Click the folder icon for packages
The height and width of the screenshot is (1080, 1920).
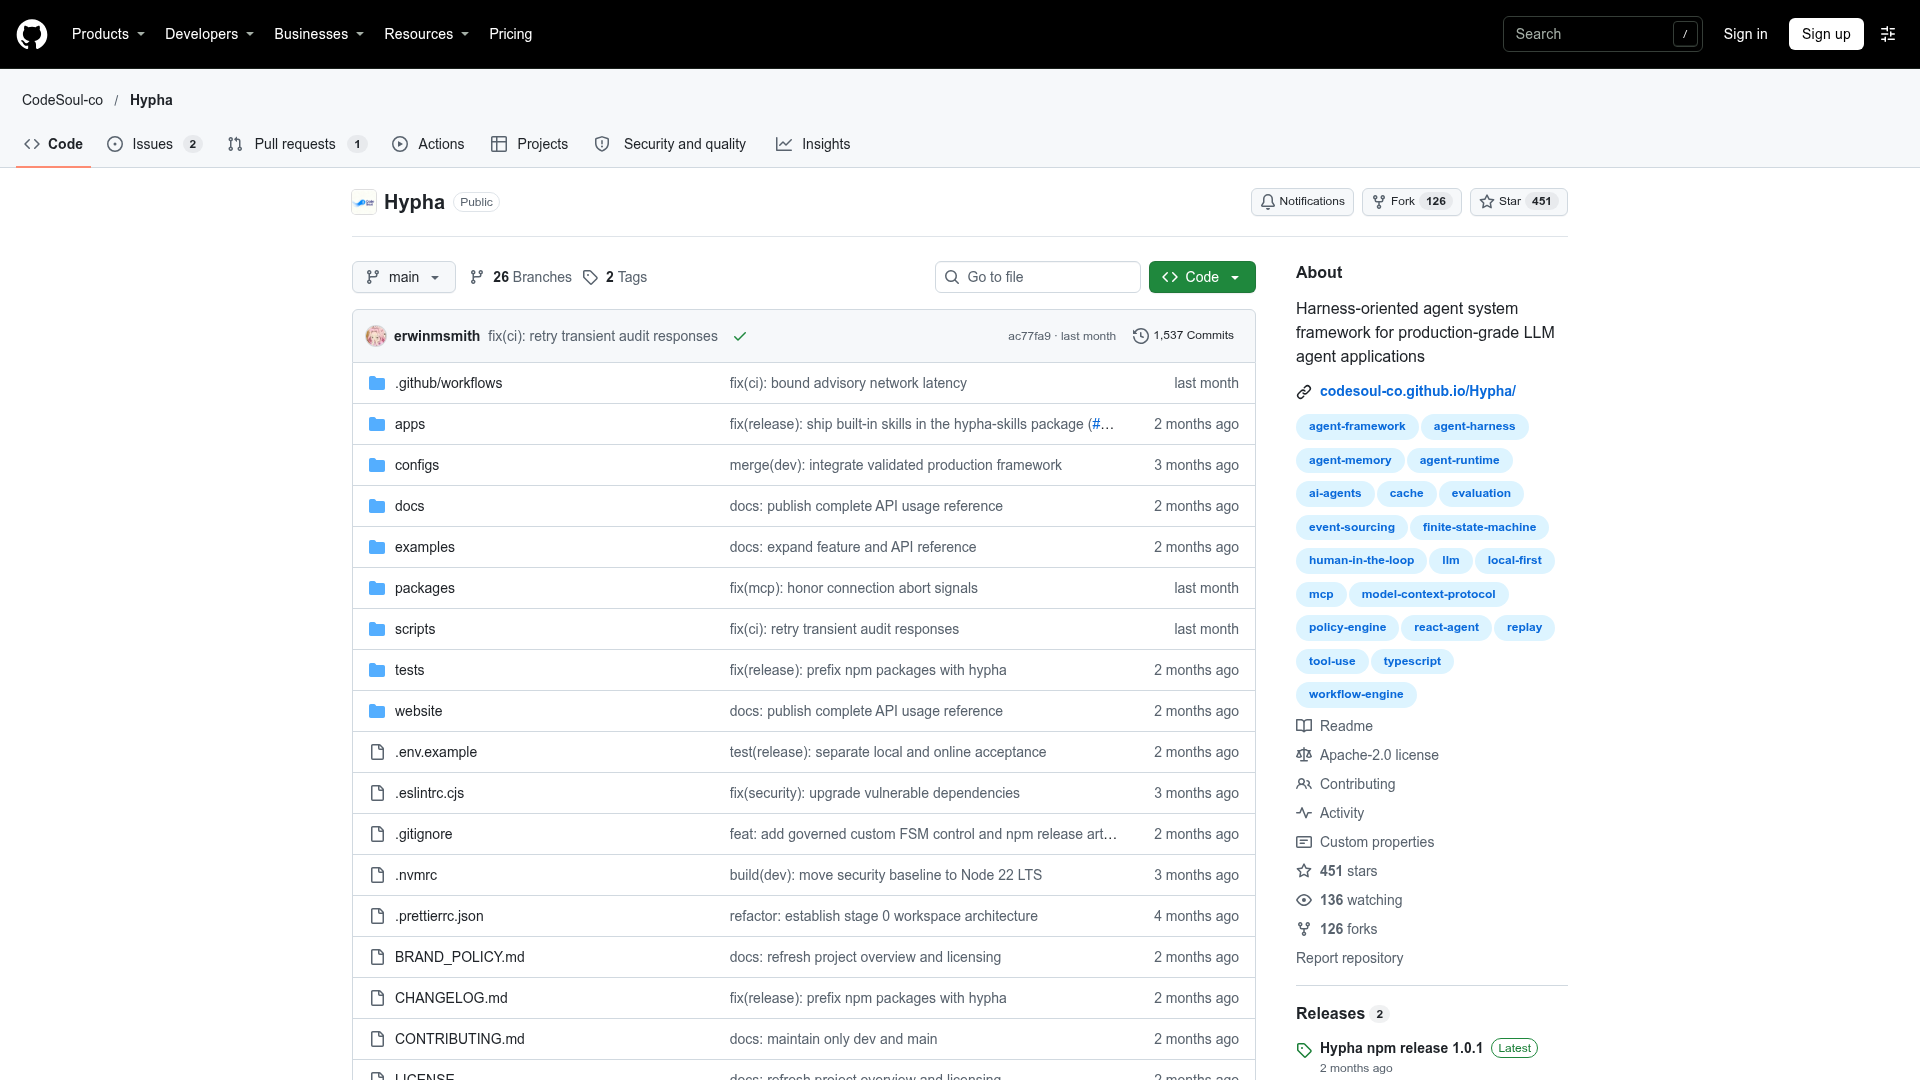(377, 588)
